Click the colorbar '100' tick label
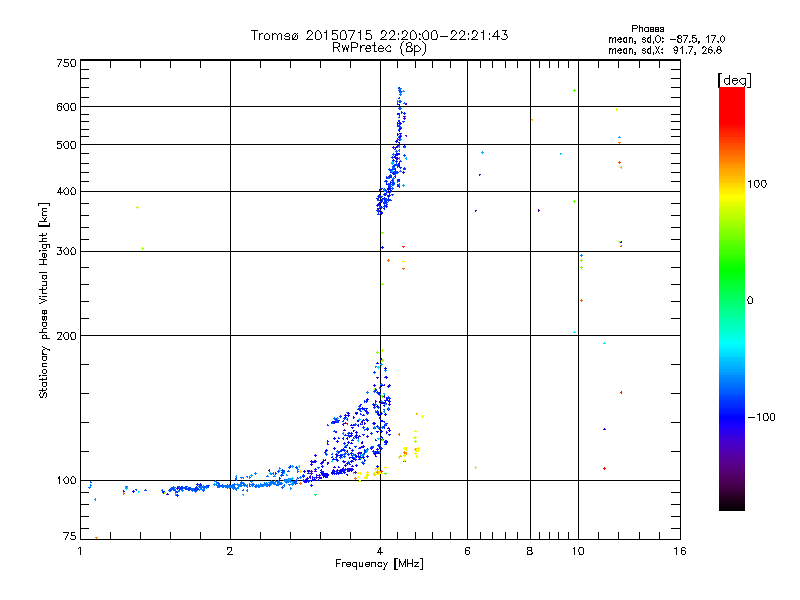Screen dimensions: 800x600 pyautogui.click(x=757, y=184)
